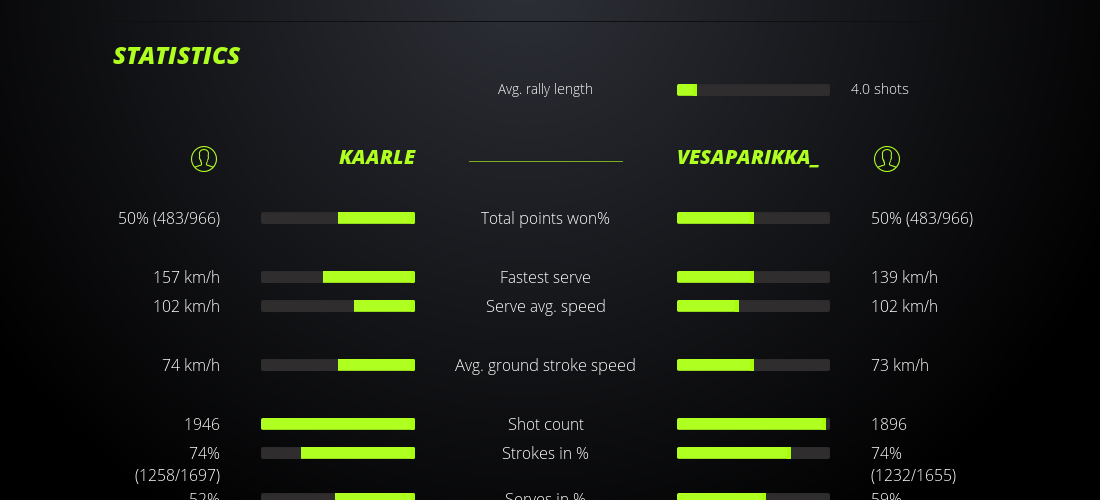
Task: Click Kaarle's Shot count bar
Action: point(338,424)
